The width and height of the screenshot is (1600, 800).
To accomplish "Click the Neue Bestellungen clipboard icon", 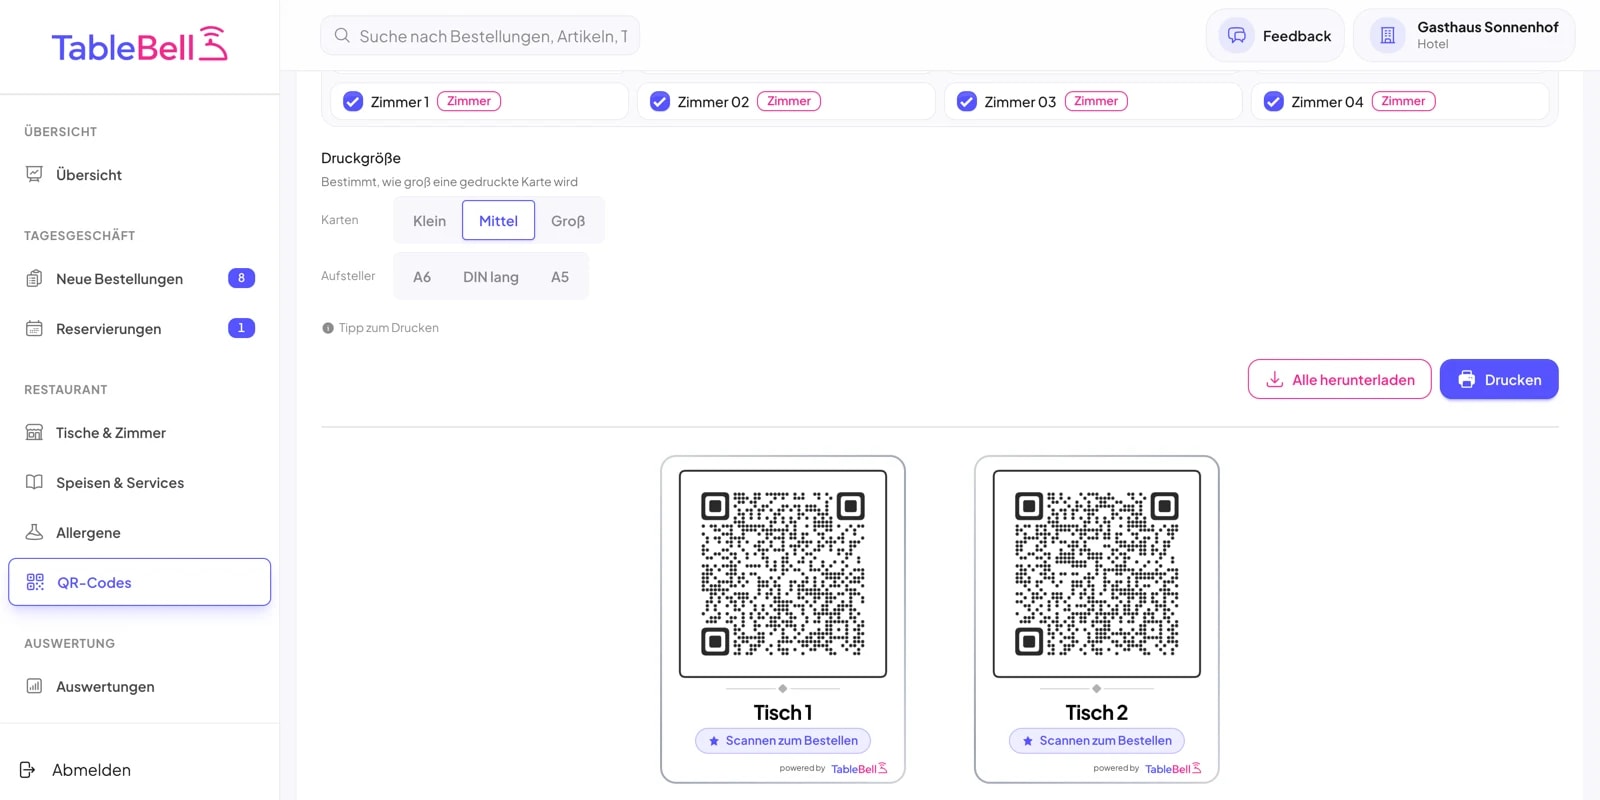I will pyautogui.click(x=34, y=278).
